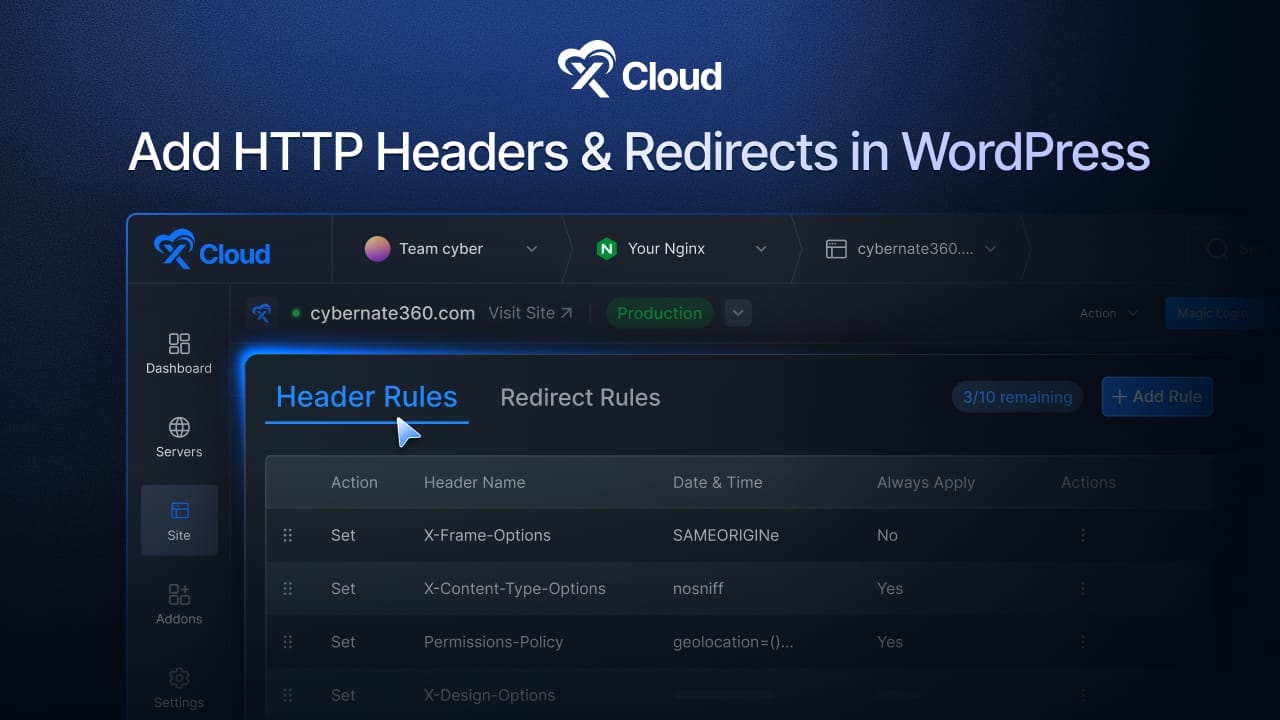This screenshot has width=1280, height=720.
Task: Click drag handle of X-Design-Options row
Action: click(288, 695)
